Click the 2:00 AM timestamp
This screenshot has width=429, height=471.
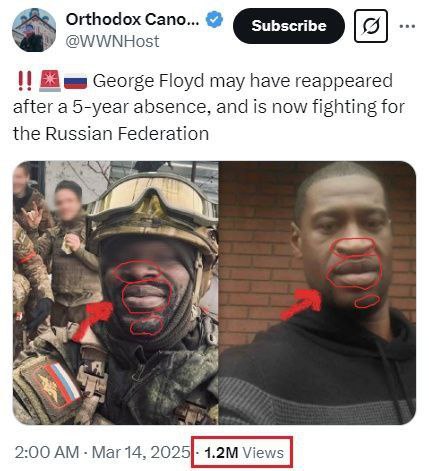coord(47,452)
